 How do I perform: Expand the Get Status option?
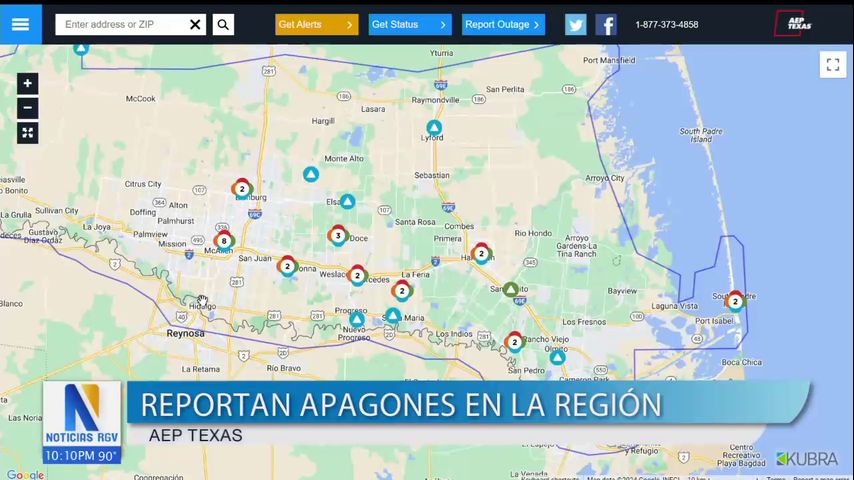(x=409, y=24)
